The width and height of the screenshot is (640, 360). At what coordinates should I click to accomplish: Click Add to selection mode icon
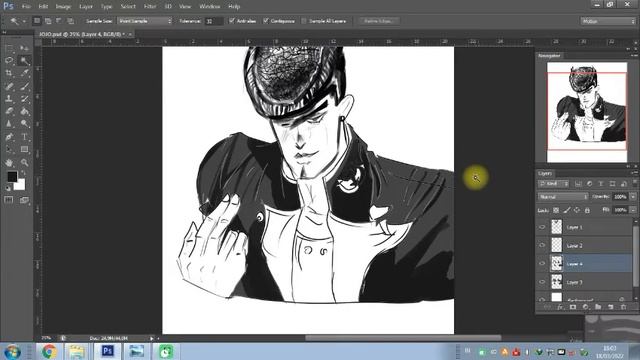coord(48,21)
